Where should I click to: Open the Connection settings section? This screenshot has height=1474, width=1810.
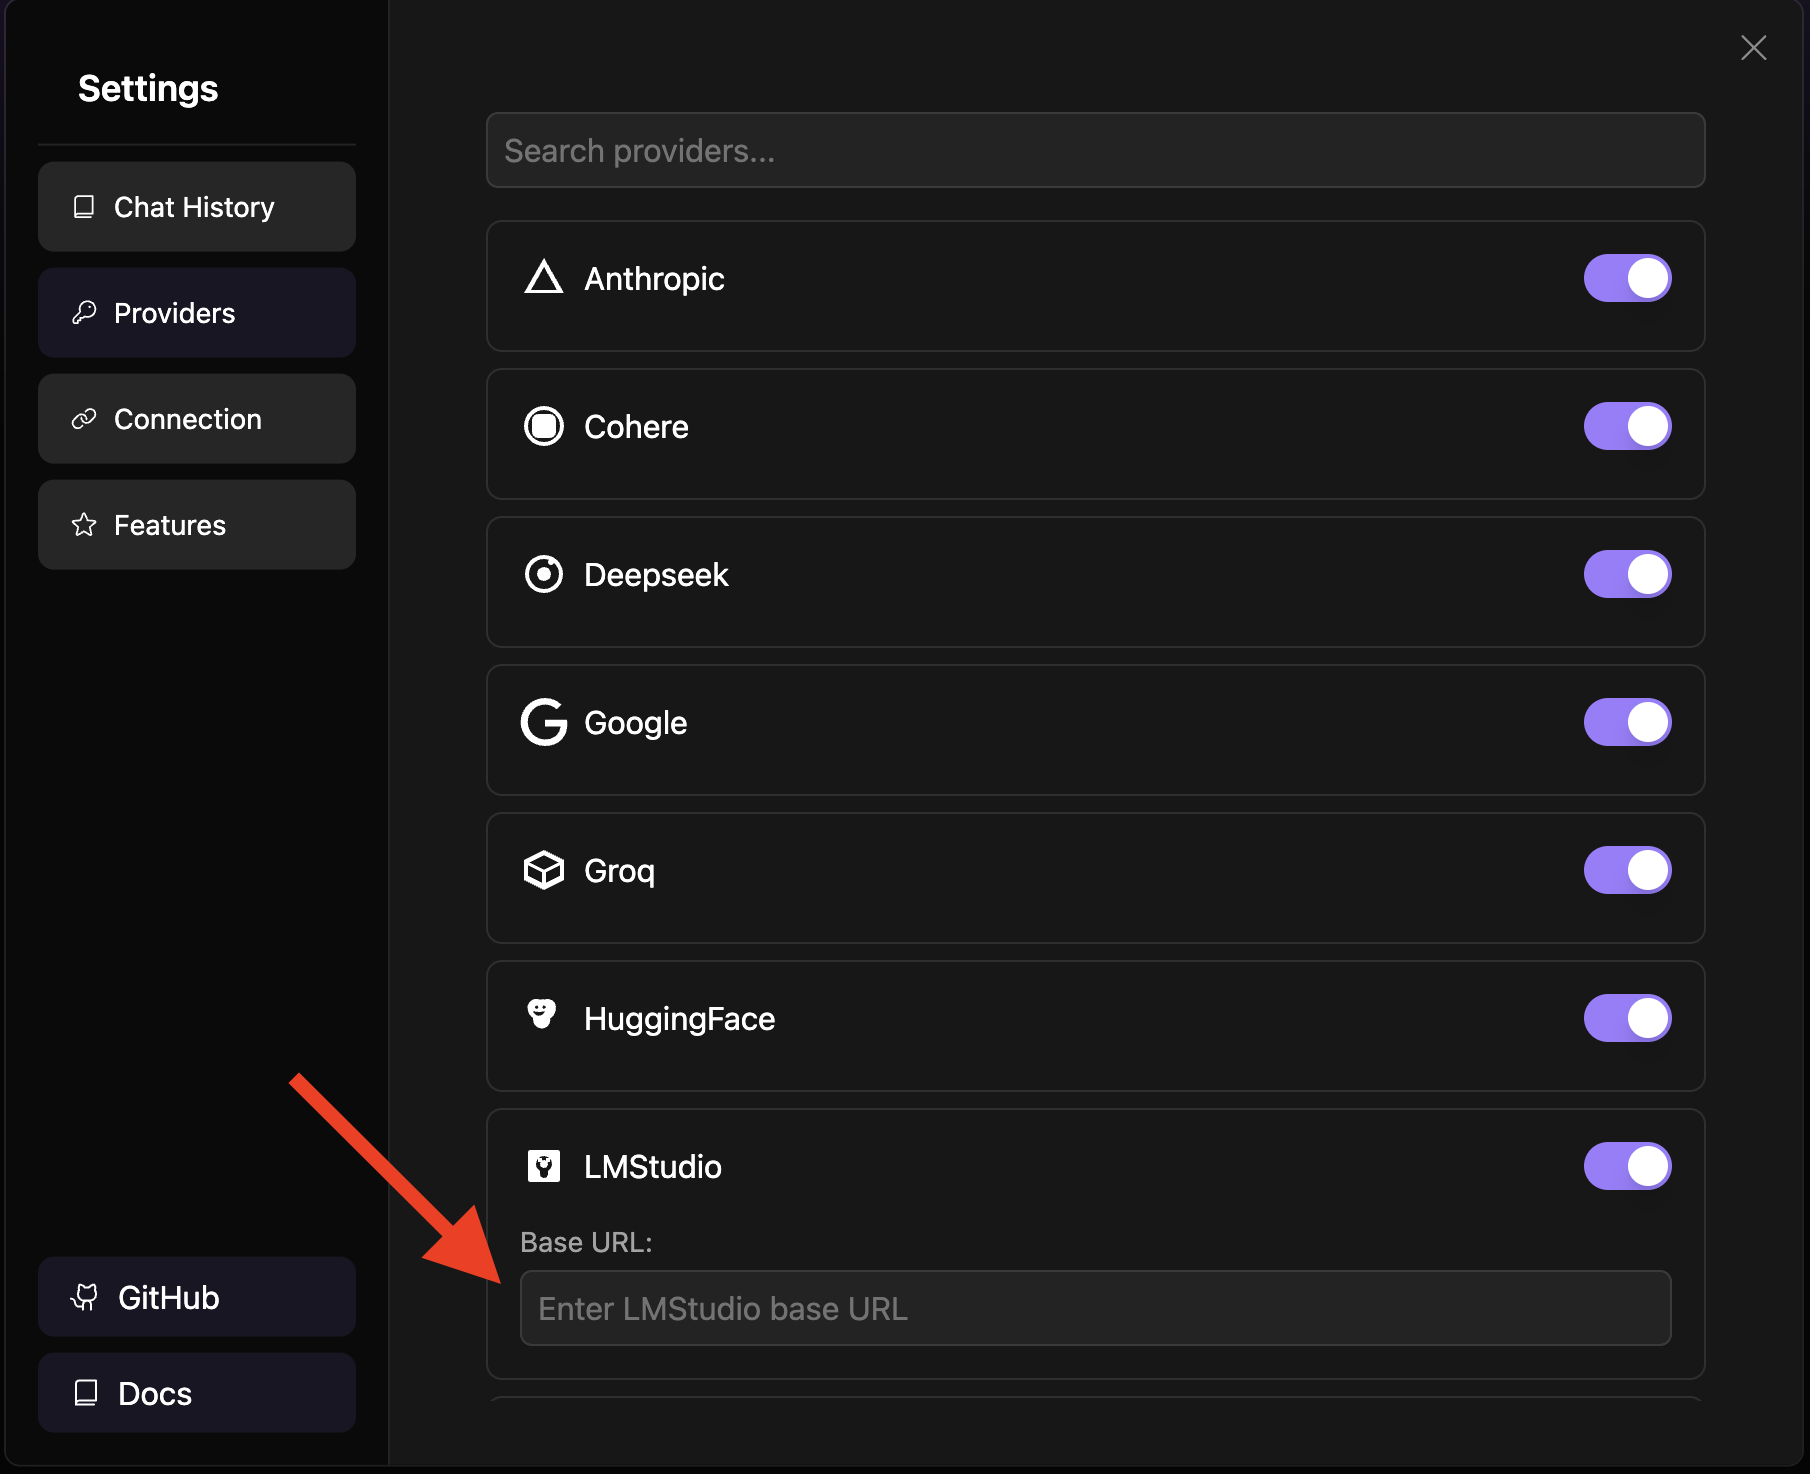tap(196, 419)
